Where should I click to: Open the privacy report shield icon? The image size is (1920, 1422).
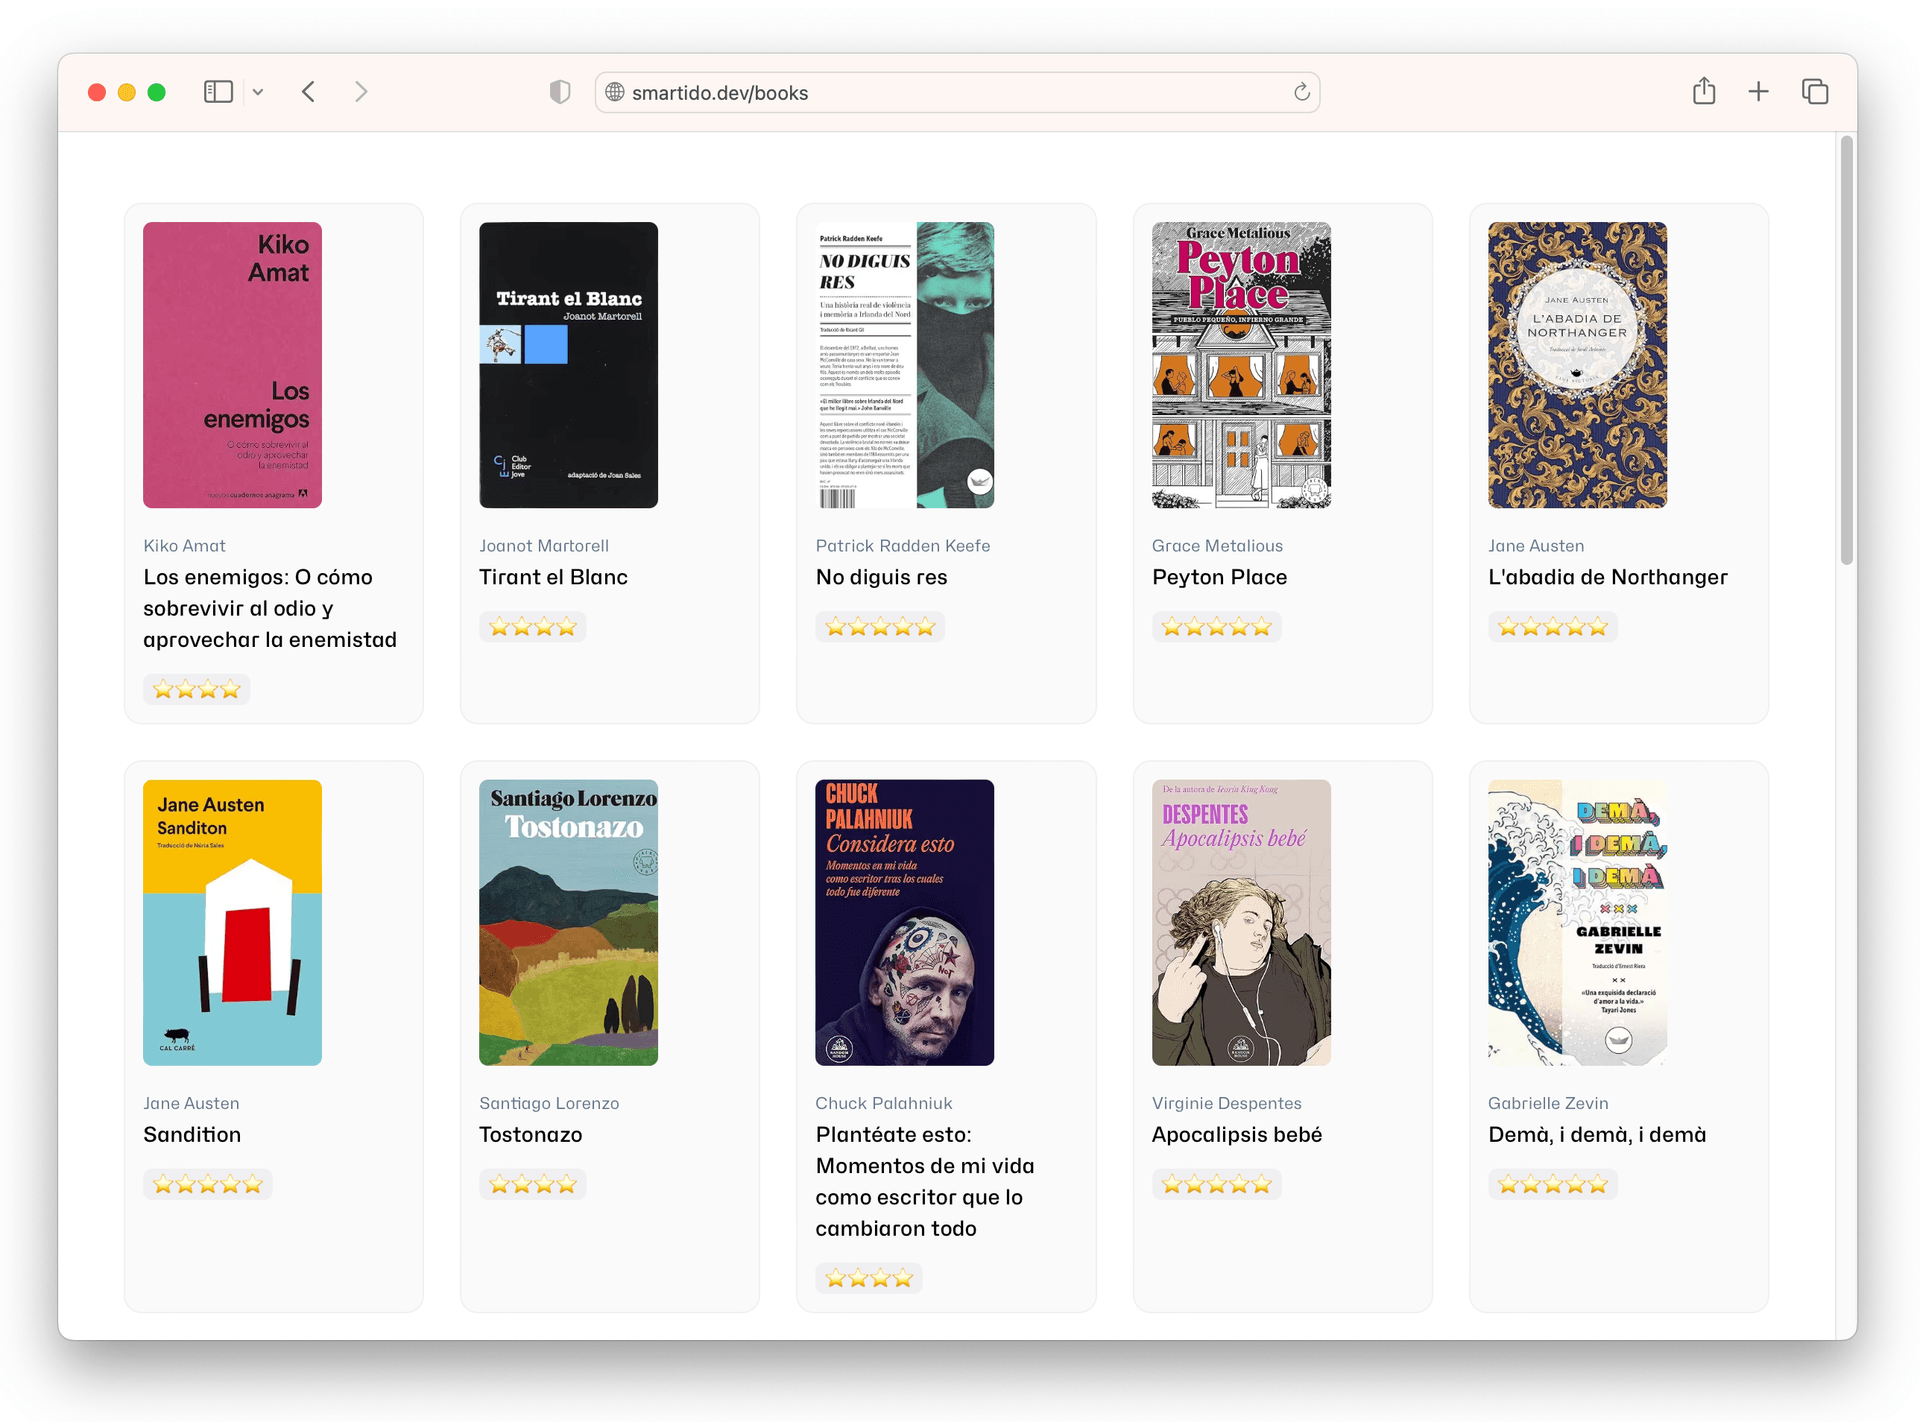[x=560, y=92]
